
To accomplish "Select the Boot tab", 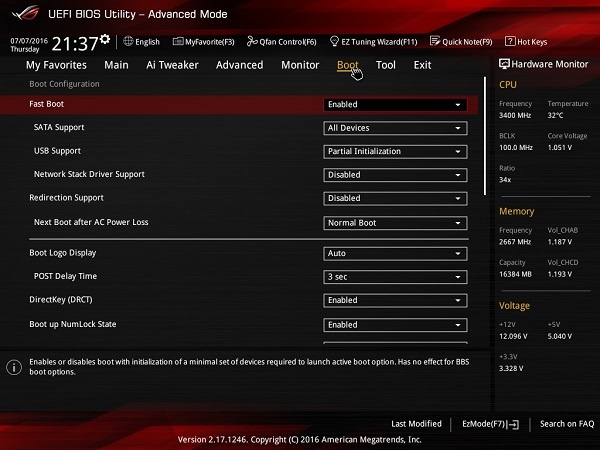I will click(x=347, y=65).
